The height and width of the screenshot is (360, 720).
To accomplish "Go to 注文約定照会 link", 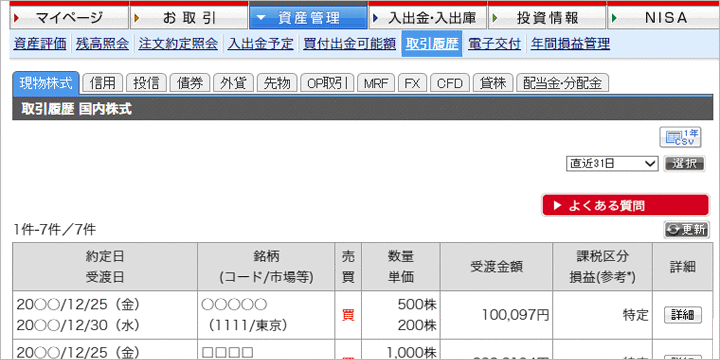I will tap(178, 44).
